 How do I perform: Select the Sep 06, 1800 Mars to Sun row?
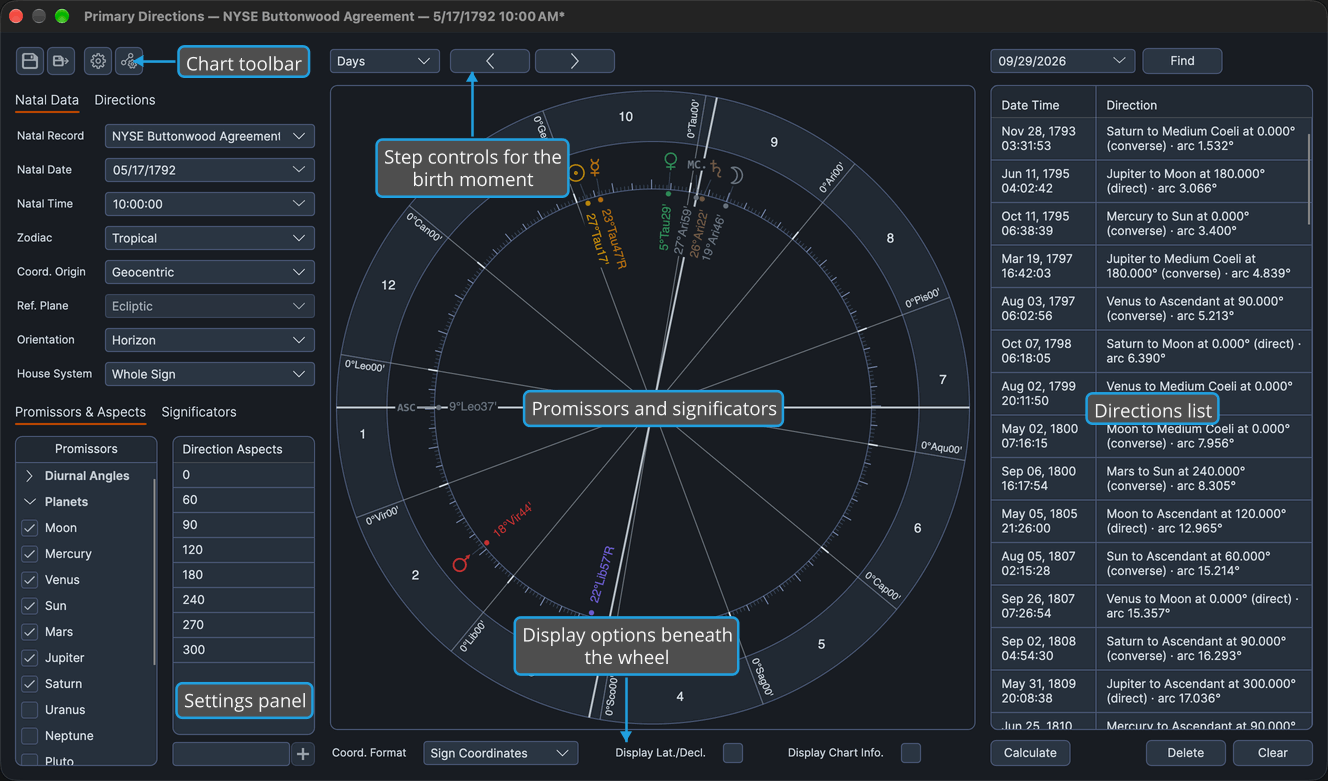(1151, 478)
